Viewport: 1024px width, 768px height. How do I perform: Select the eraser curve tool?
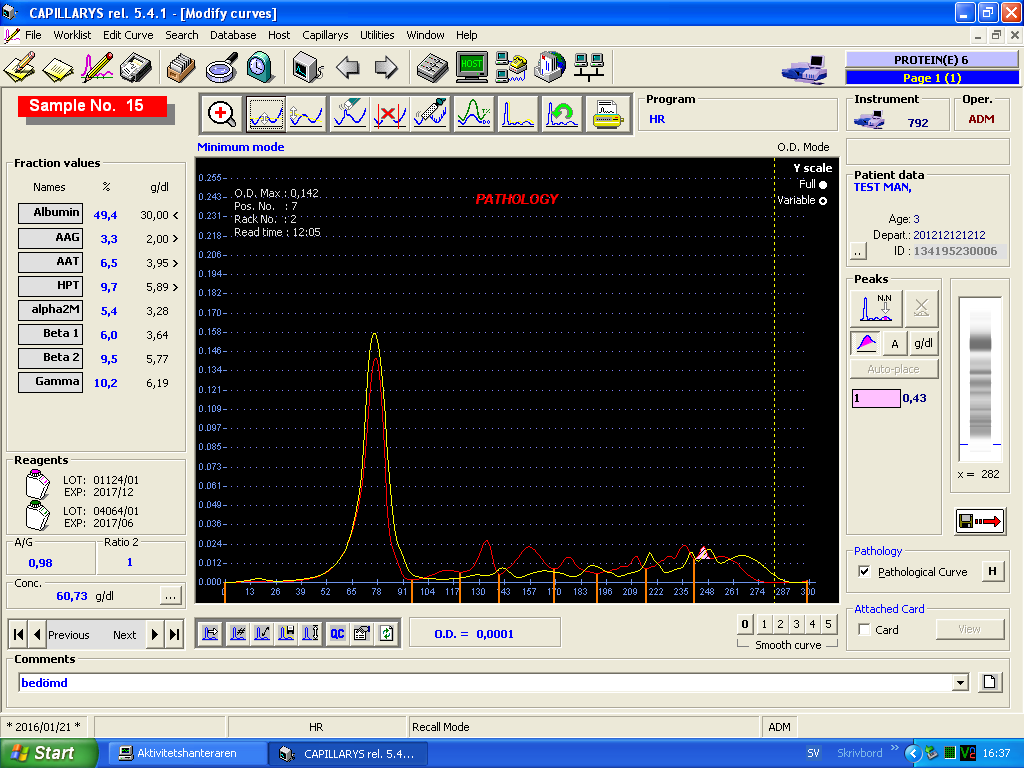(349, 114)
